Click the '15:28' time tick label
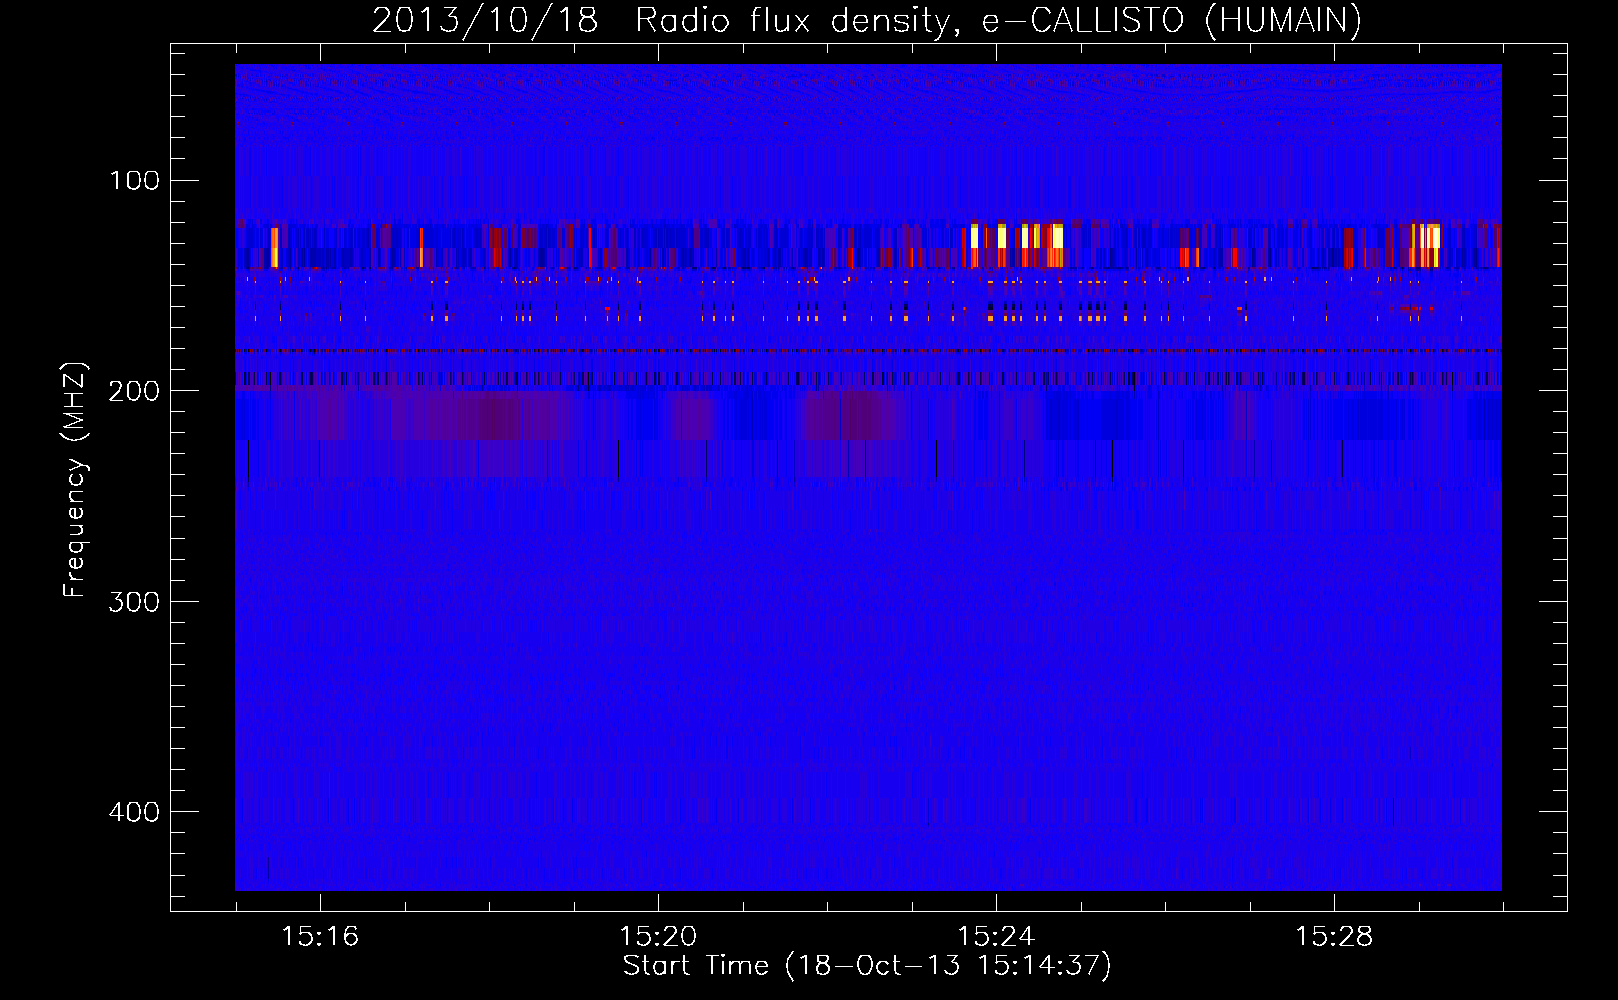This screenshot has width=1618, height=1000. pyautogui.click(x=1334, y=937)
